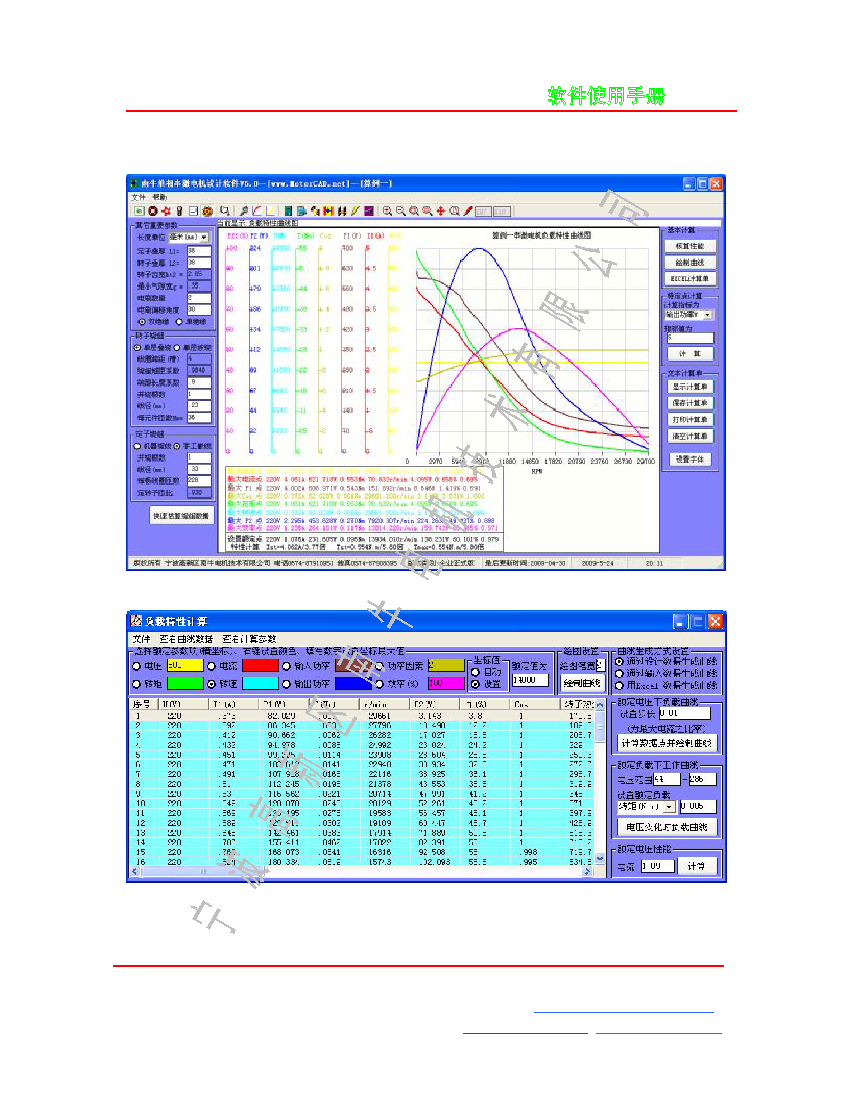This screenshot has height=1100, width=850.
Task: Click the purple chart icon in toolbar
Action: 369,211
